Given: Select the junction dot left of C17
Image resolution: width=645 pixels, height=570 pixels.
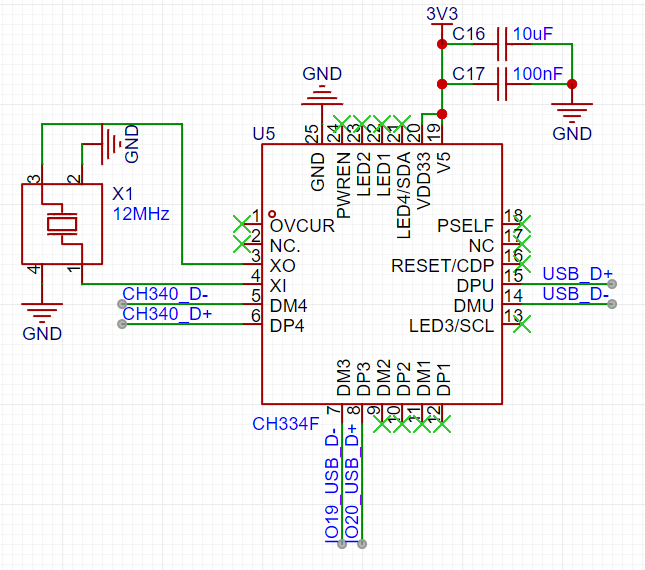Looking at the screenshot, I should tap(442, 84).
